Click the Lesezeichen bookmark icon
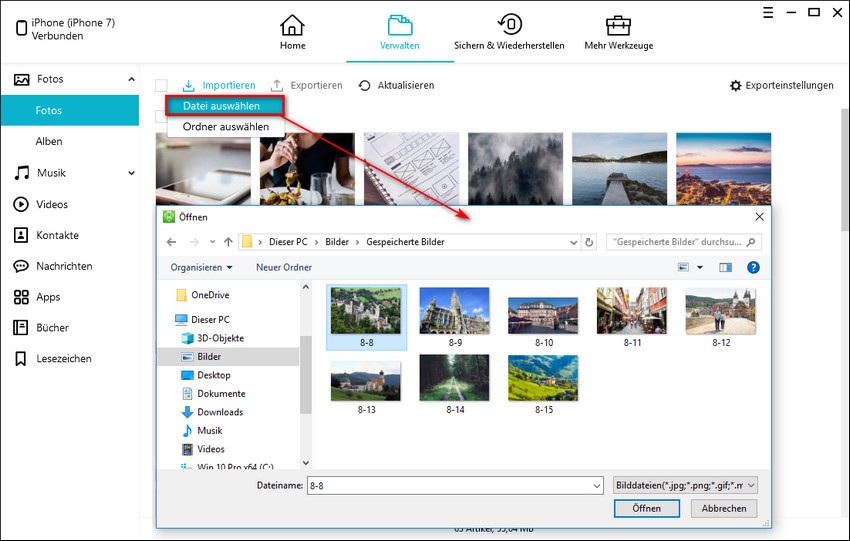Screen dimensions: 850x541 pos(21,358)
